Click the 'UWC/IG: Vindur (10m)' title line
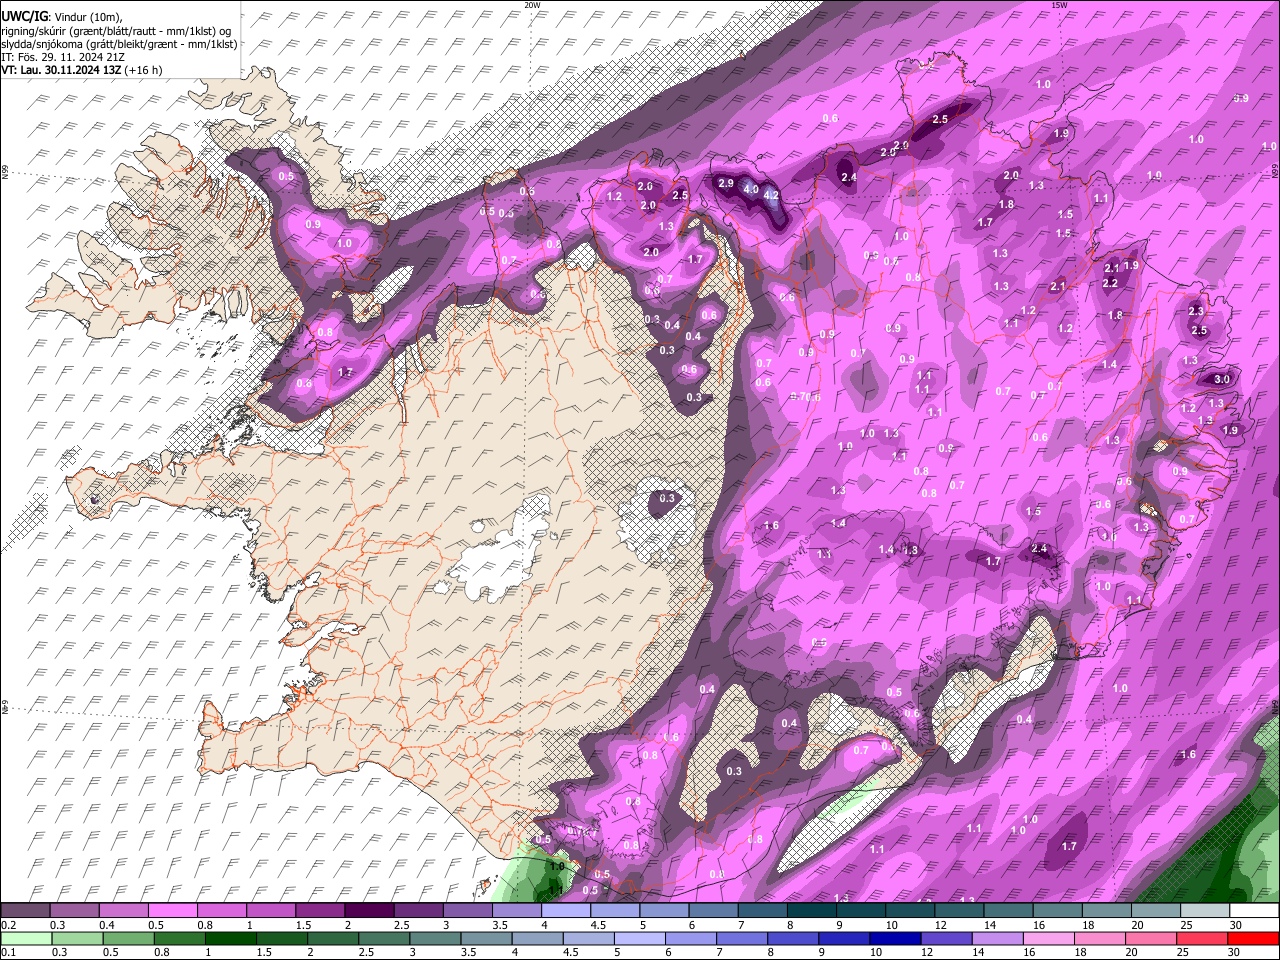 click(x=62, y=15)
